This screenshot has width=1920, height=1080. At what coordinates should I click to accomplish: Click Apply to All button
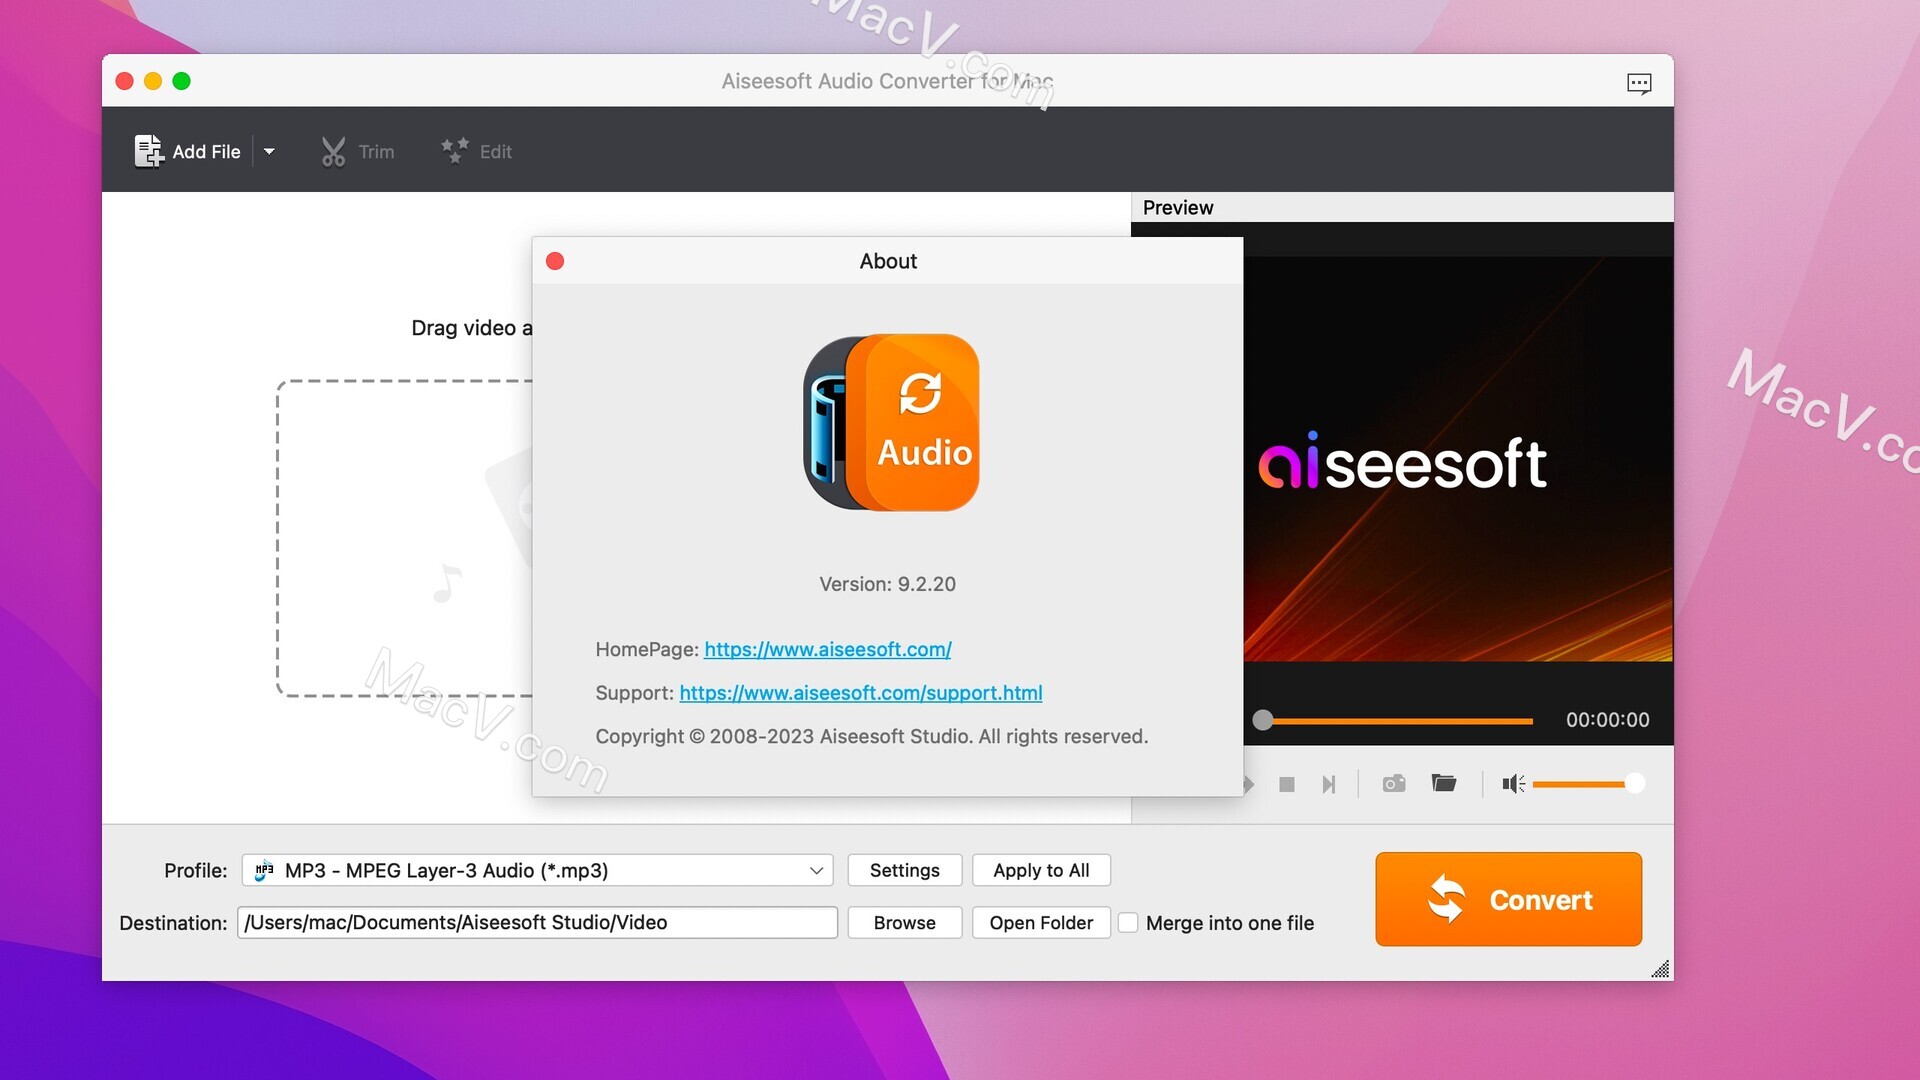pyautogui.click(x=1041, y=870)
